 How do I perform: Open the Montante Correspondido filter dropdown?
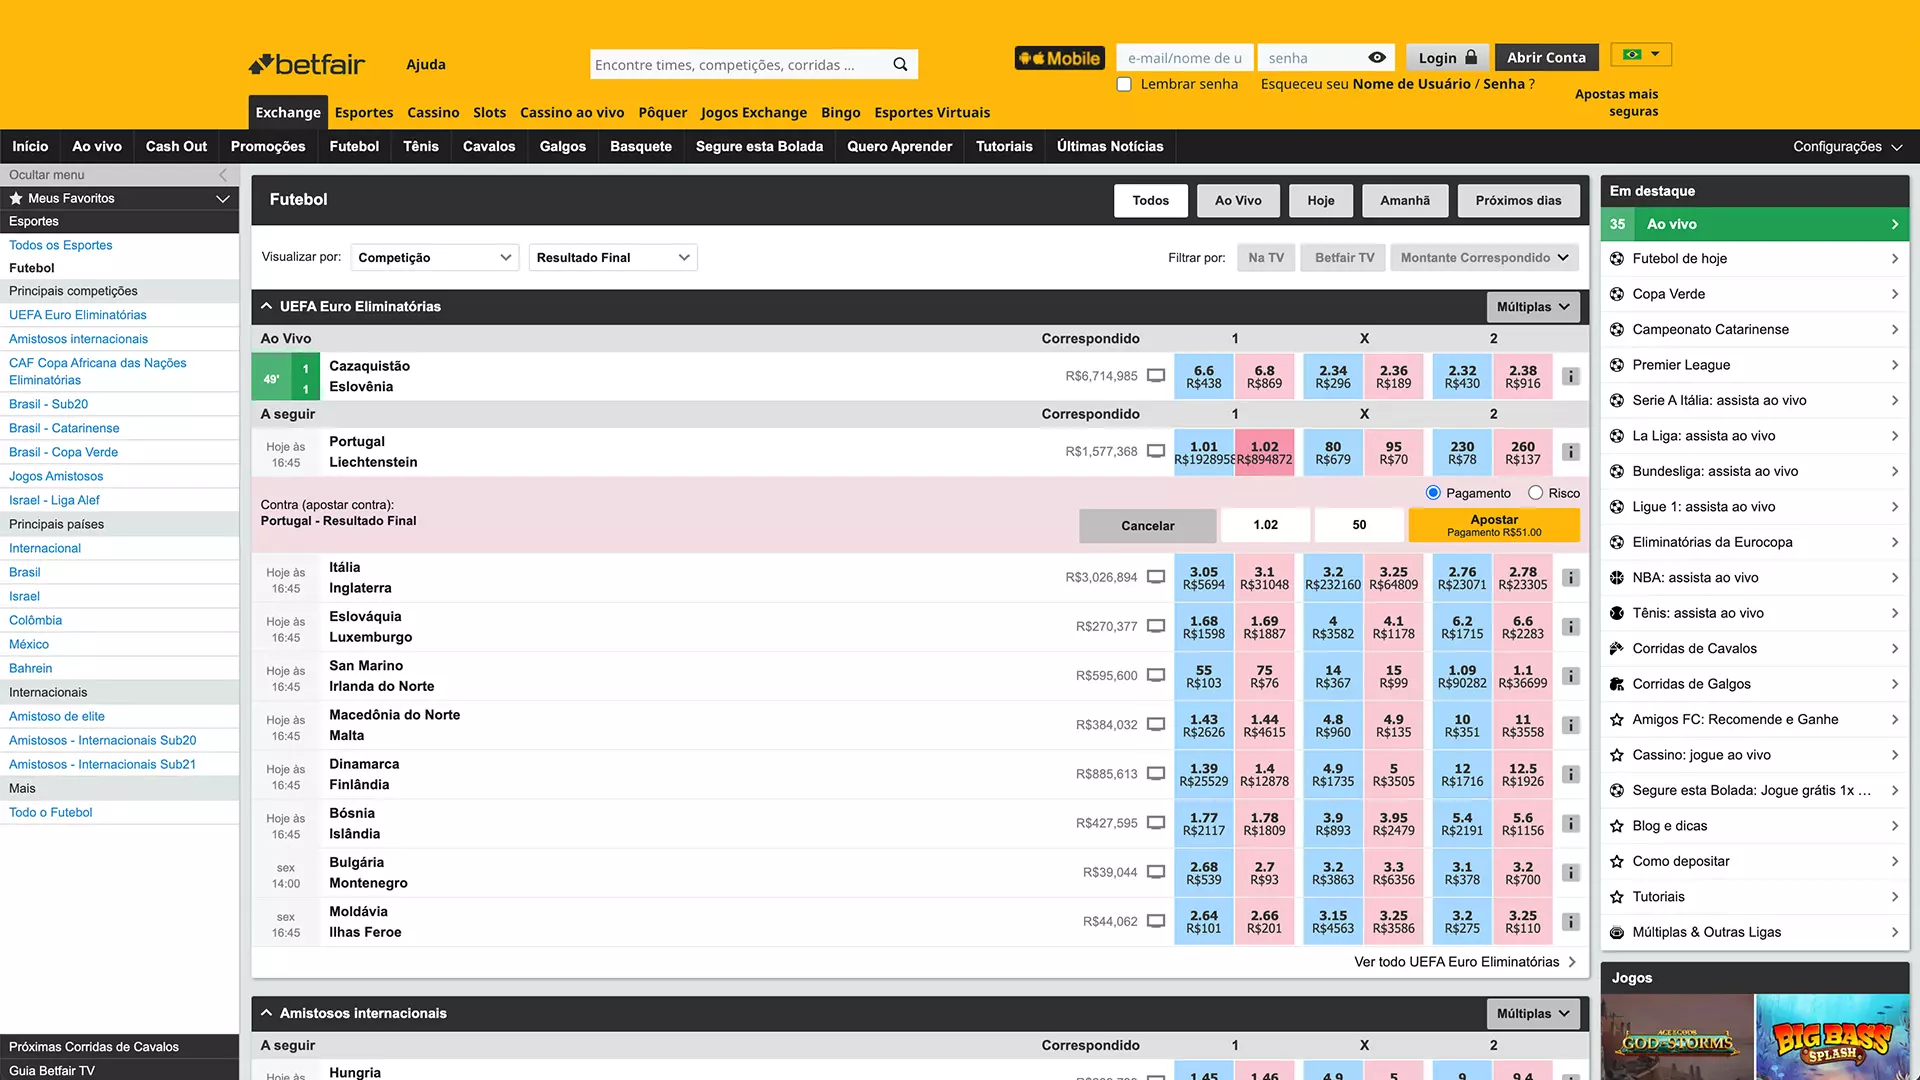click(1484, 258)
